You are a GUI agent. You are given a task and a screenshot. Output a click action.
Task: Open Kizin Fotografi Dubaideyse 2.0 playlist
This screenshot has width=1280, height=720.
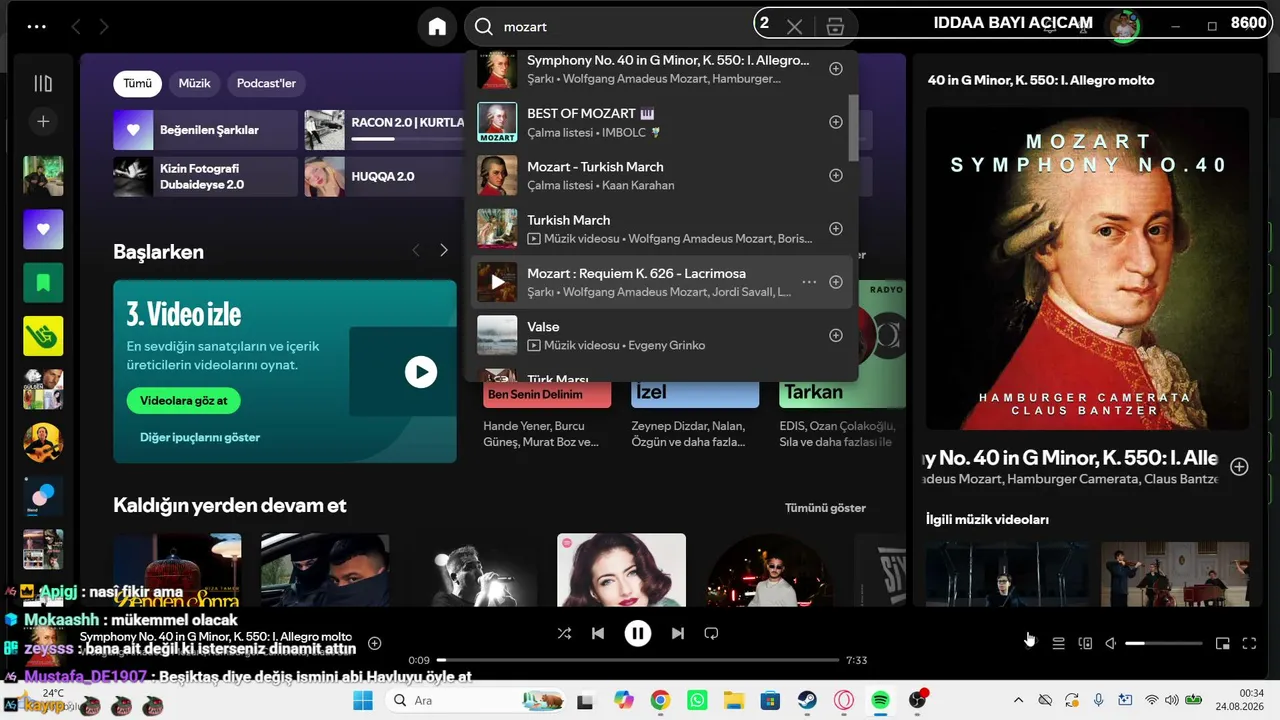(205, 177)
